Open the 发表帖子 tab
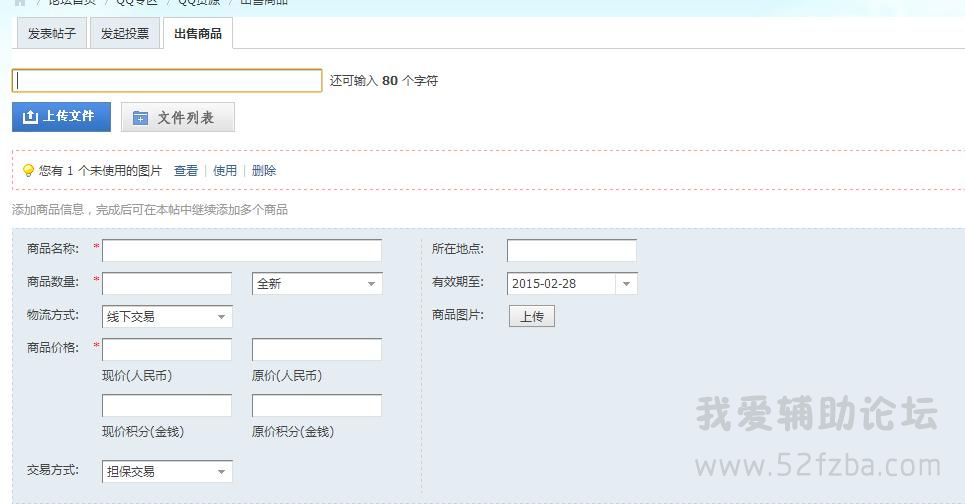 (52, 33)
